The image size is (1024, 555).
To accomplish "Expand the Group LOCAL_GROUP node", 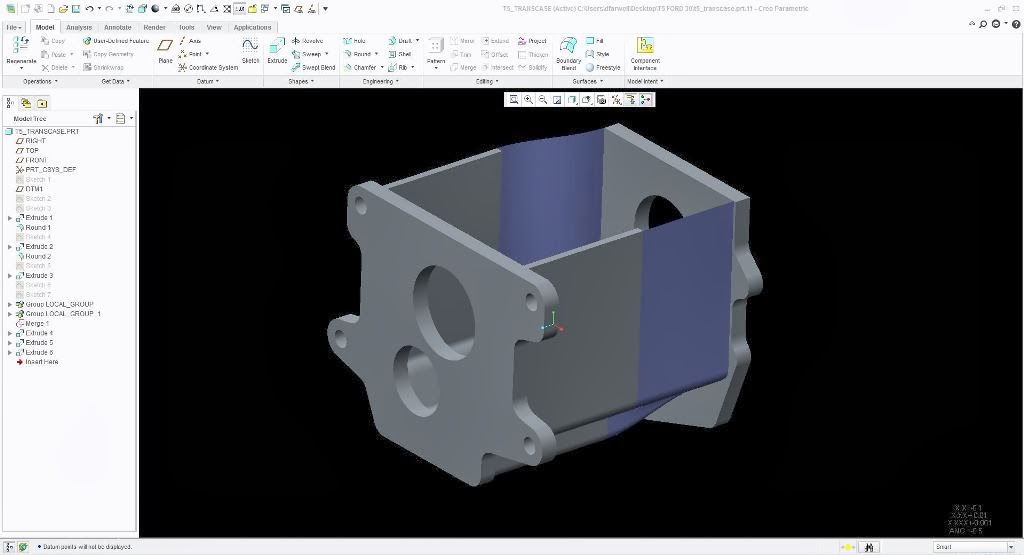I will 10,304.
